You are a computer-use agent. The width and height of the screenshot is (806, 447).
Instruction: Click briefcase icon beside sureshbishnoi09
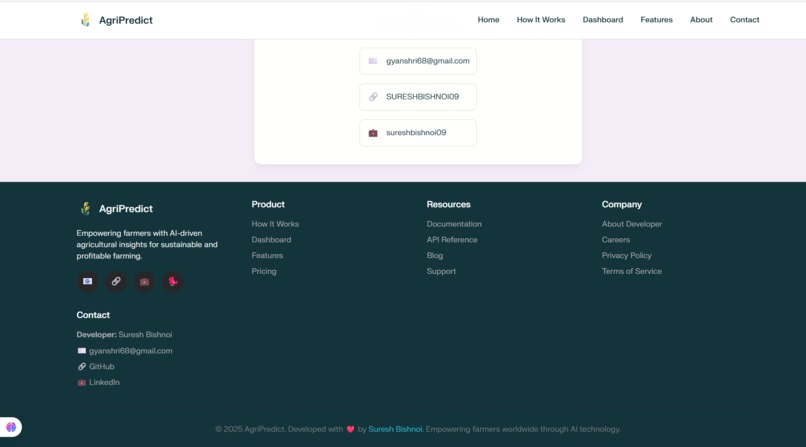pyautogui.click(x=373, y=133)
